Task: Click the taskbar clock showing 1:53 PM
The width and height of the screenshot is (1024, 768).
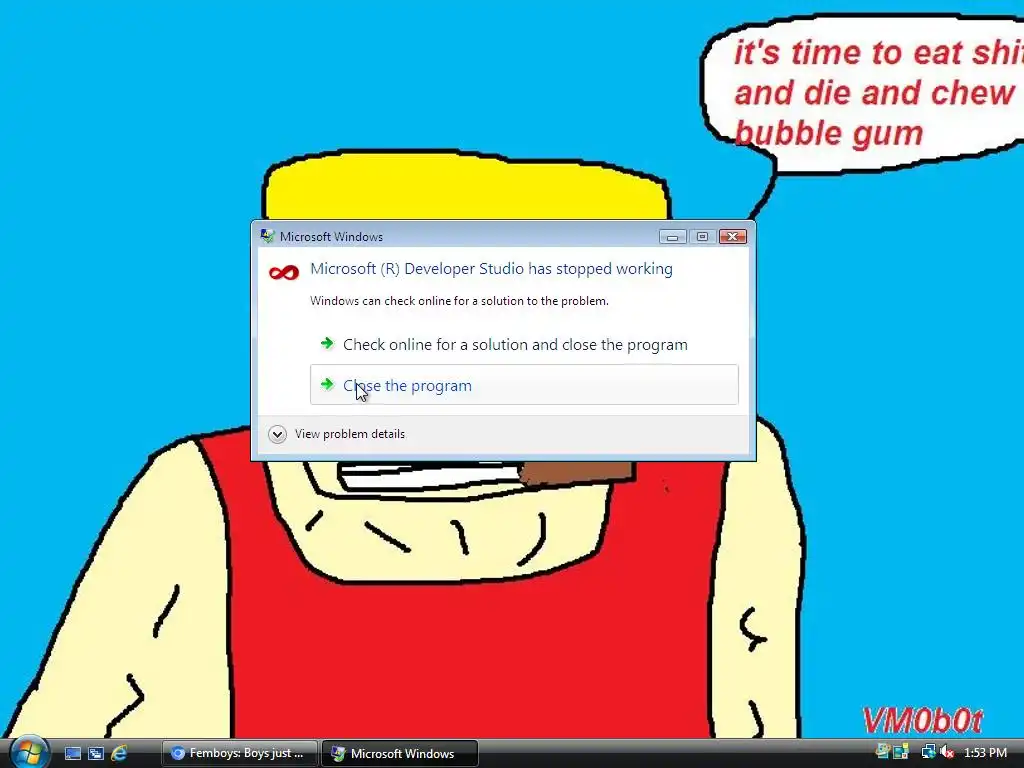Action: (985, 753)
